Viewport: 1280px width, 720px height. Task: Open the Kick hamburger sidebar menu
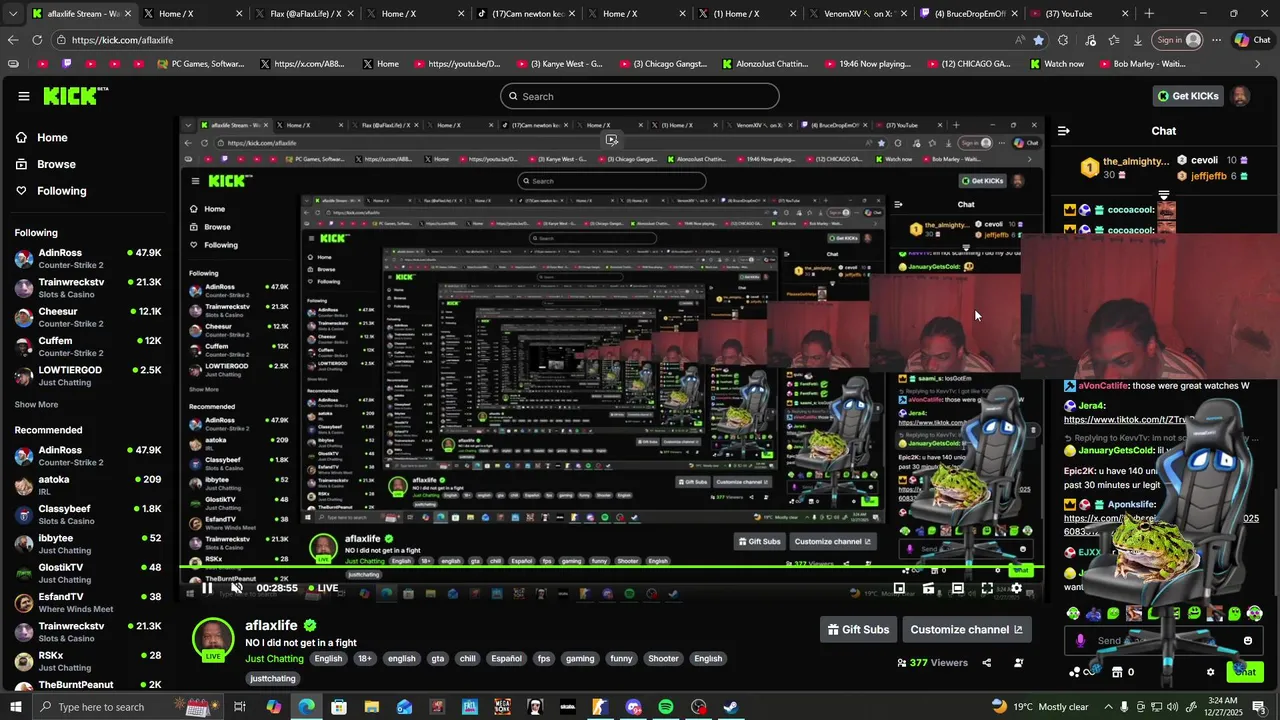(23, 96)
